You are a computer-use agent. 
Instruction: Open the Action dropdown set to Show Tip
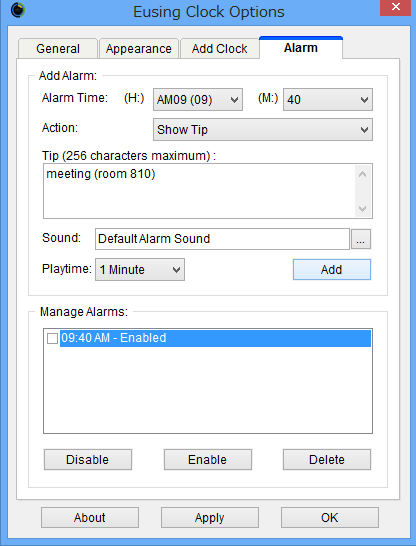(x=263, y=130)
